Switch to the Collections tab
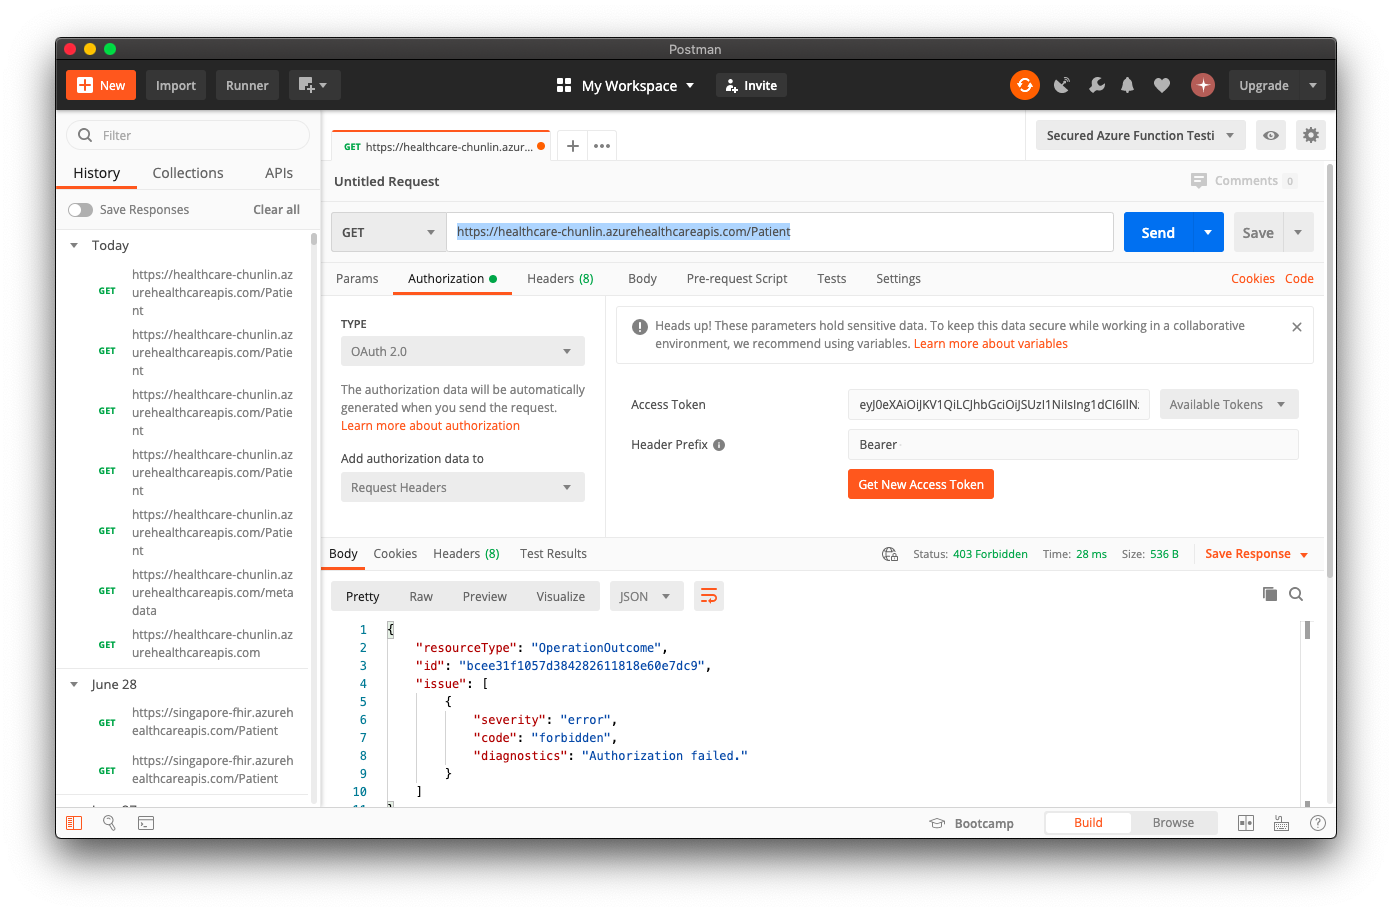Image resolution: width=1392 pixels, height=912 pixels. tap(188, 173)
